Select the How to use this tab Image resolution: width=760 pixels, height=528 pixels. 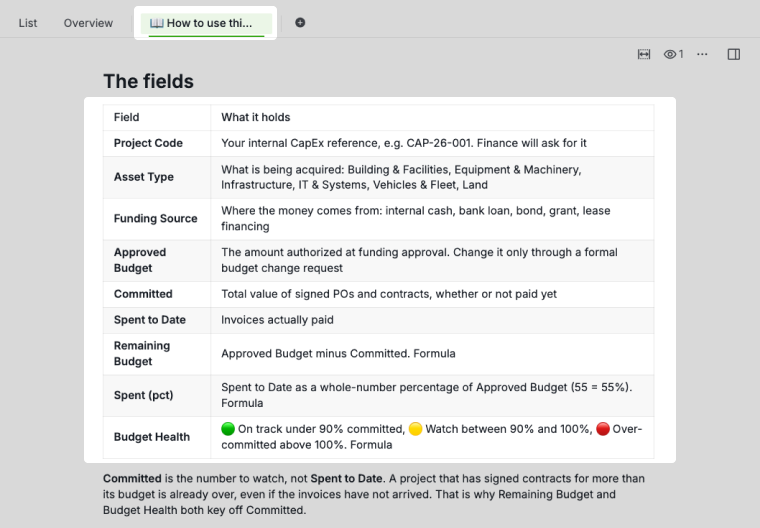point(206,23)
